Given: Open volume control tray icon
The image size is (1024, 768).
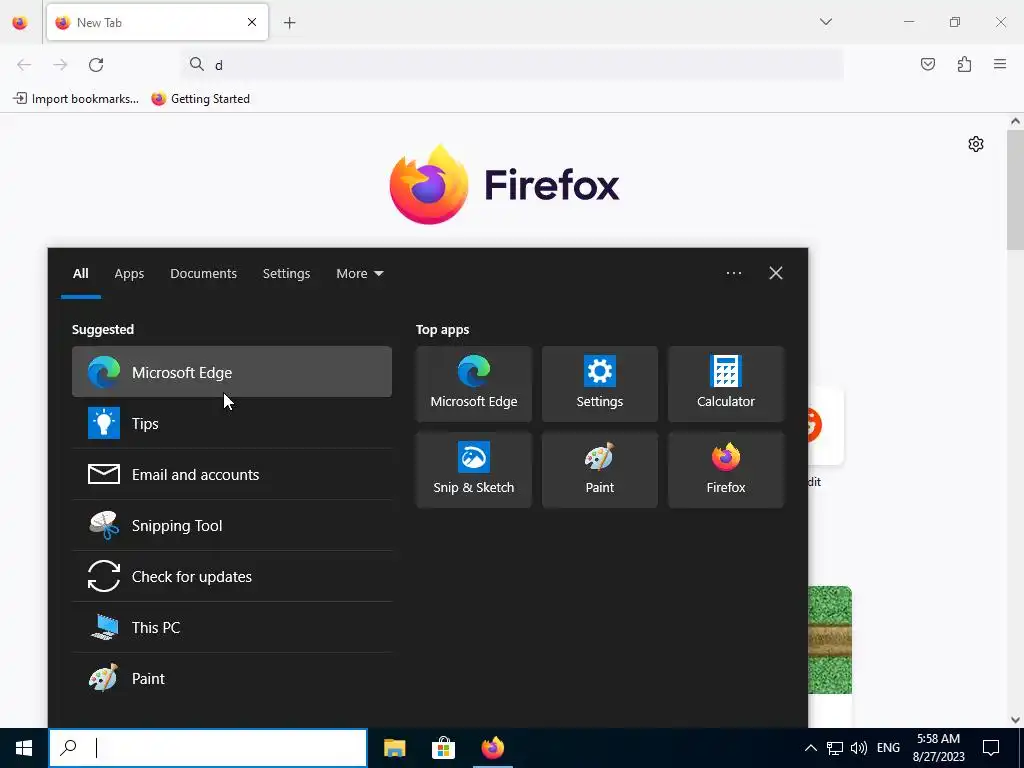Looking at the screenshot, I should tap(859, 748).
